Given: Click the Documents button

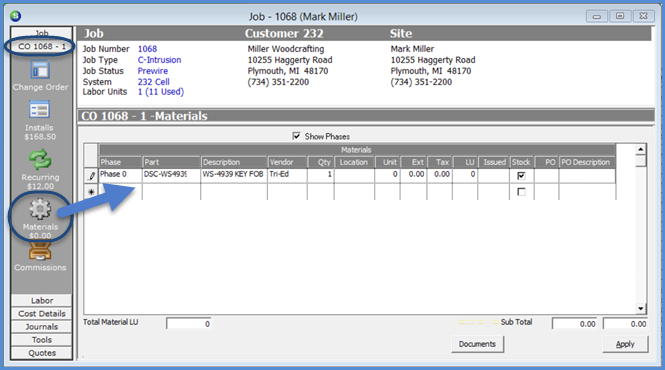Looking at the screenshot, I should click(x=477, y=344).
